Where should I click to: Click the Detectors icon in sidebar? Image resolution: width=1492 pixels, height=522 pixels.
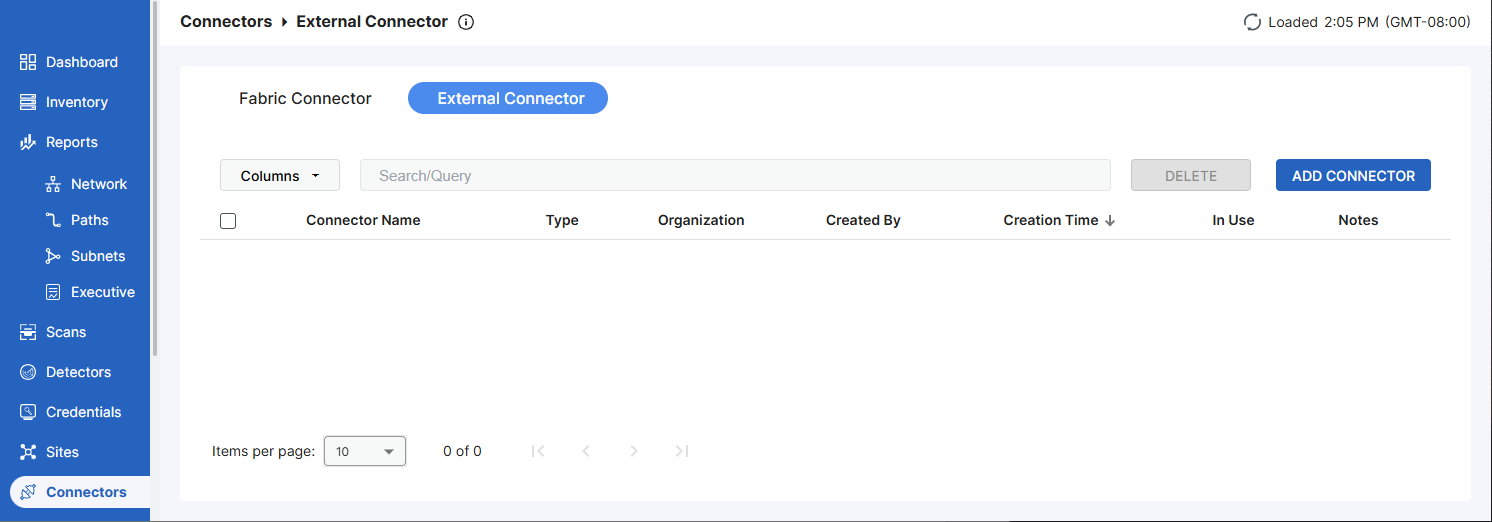click(28, 372)
